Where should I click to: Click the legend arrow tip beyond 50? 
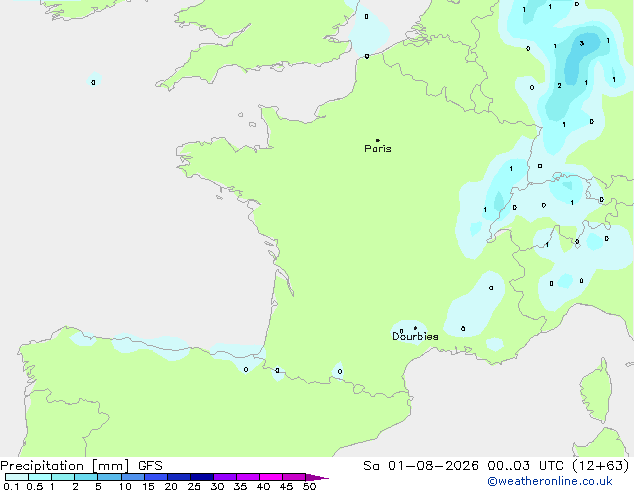pos(317,477)
